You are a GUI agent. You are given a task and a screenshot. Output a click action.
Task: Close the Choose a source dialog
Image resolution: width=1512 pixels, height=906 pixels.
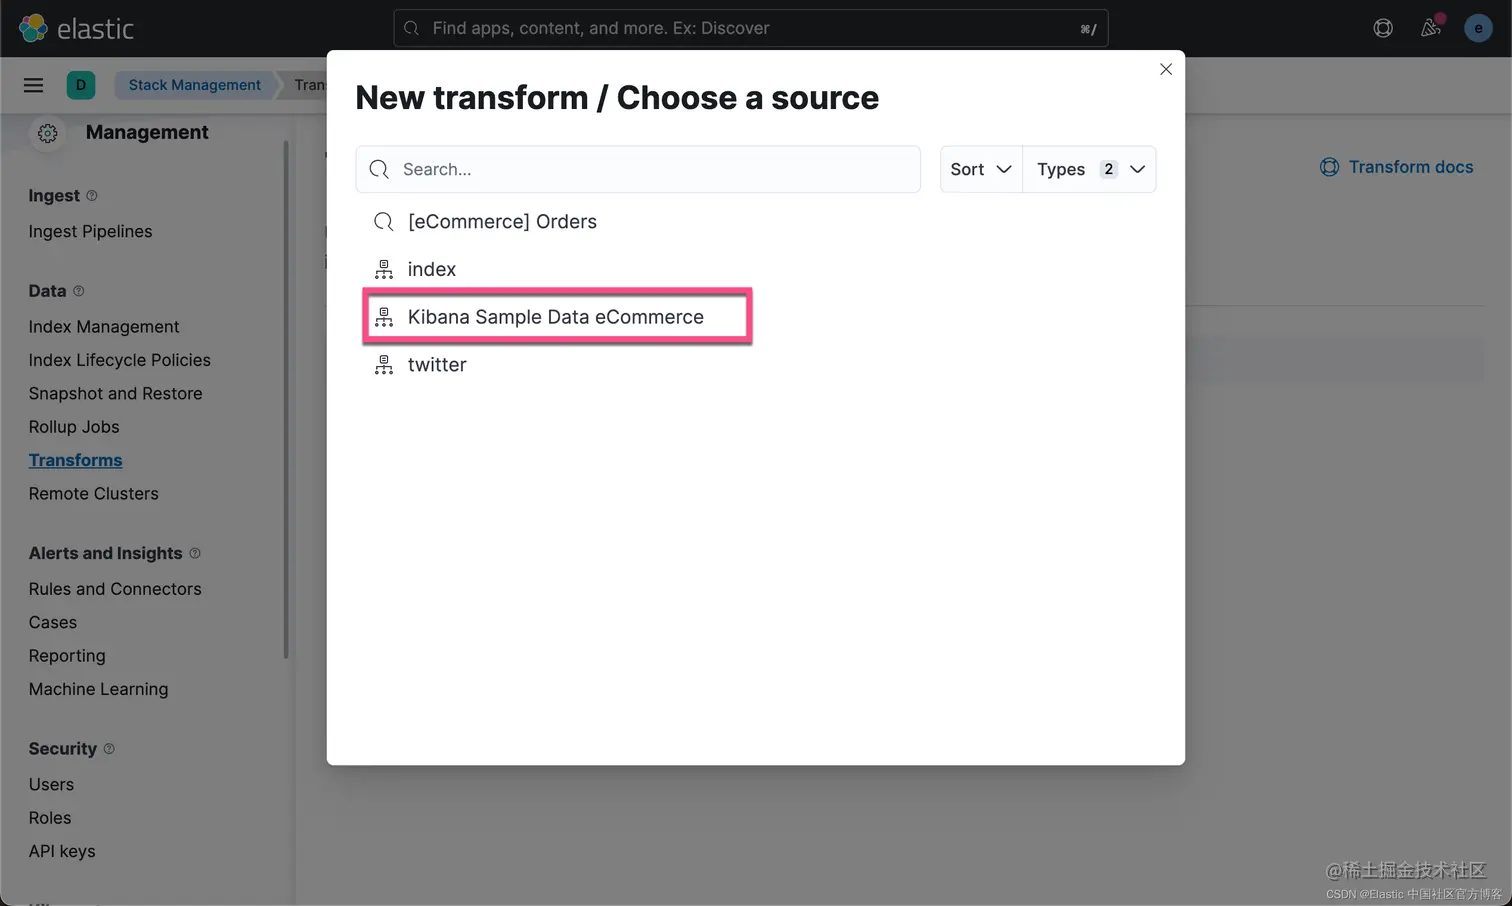point(1166,69)
